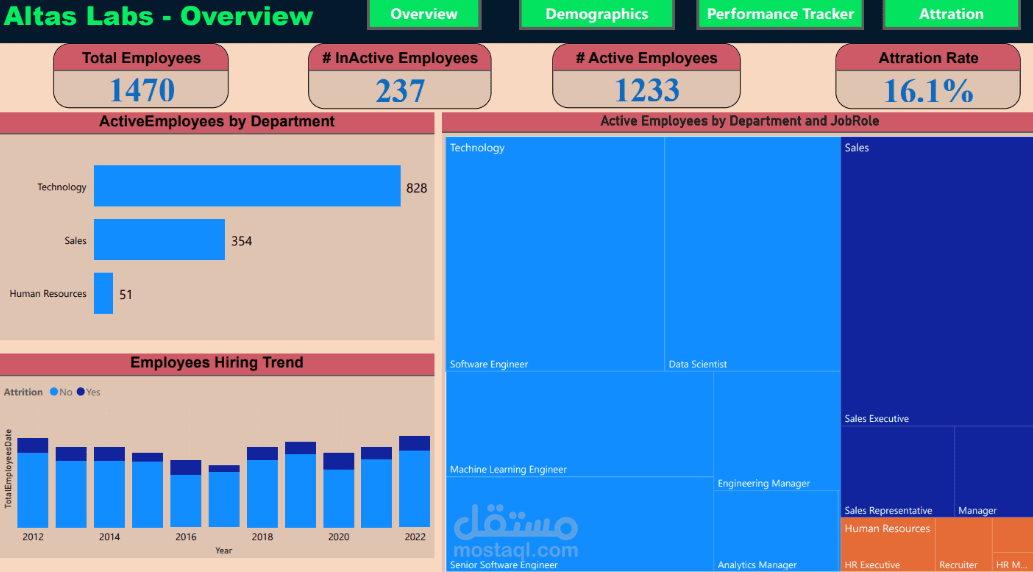Select the 2020 hiring trend column
Image resolution: width=1033 pixels, height=572 pixels.
click(339, 490)
